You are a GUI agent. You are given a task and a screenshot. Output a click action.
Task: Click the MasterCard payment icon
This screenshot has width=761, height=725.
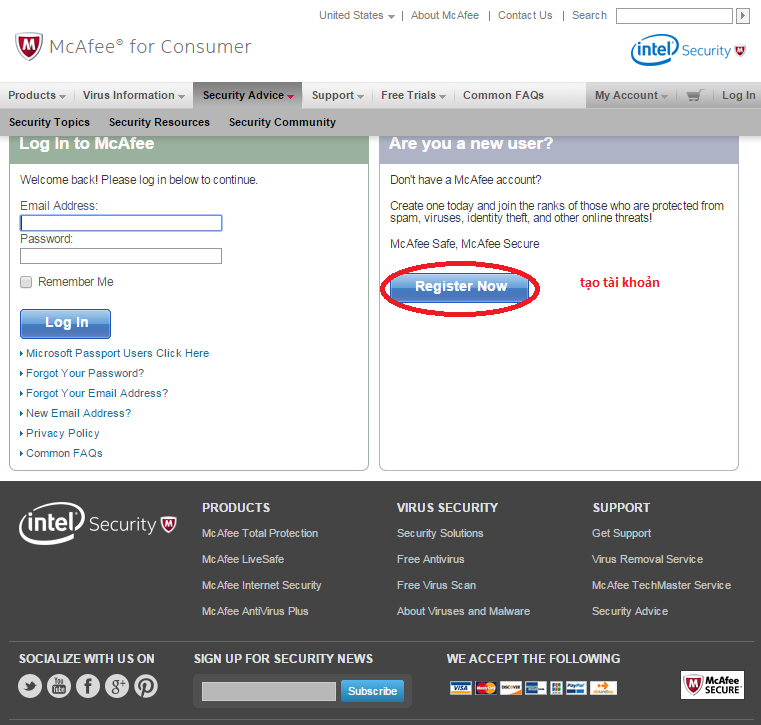486,688
